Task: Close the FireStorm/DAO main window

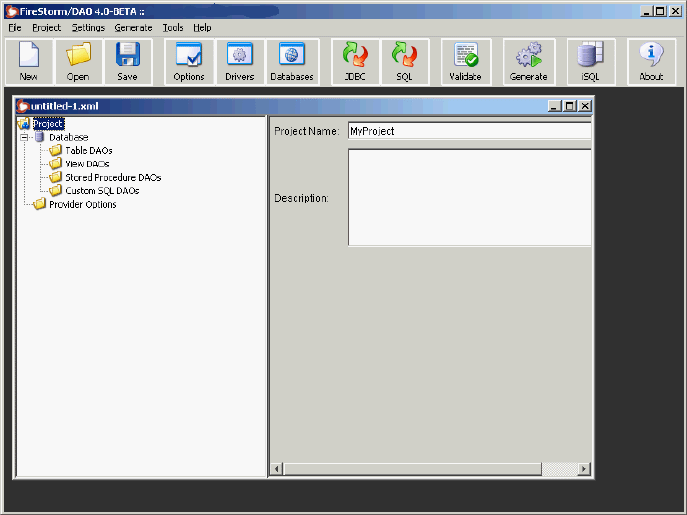Action: 675,11
